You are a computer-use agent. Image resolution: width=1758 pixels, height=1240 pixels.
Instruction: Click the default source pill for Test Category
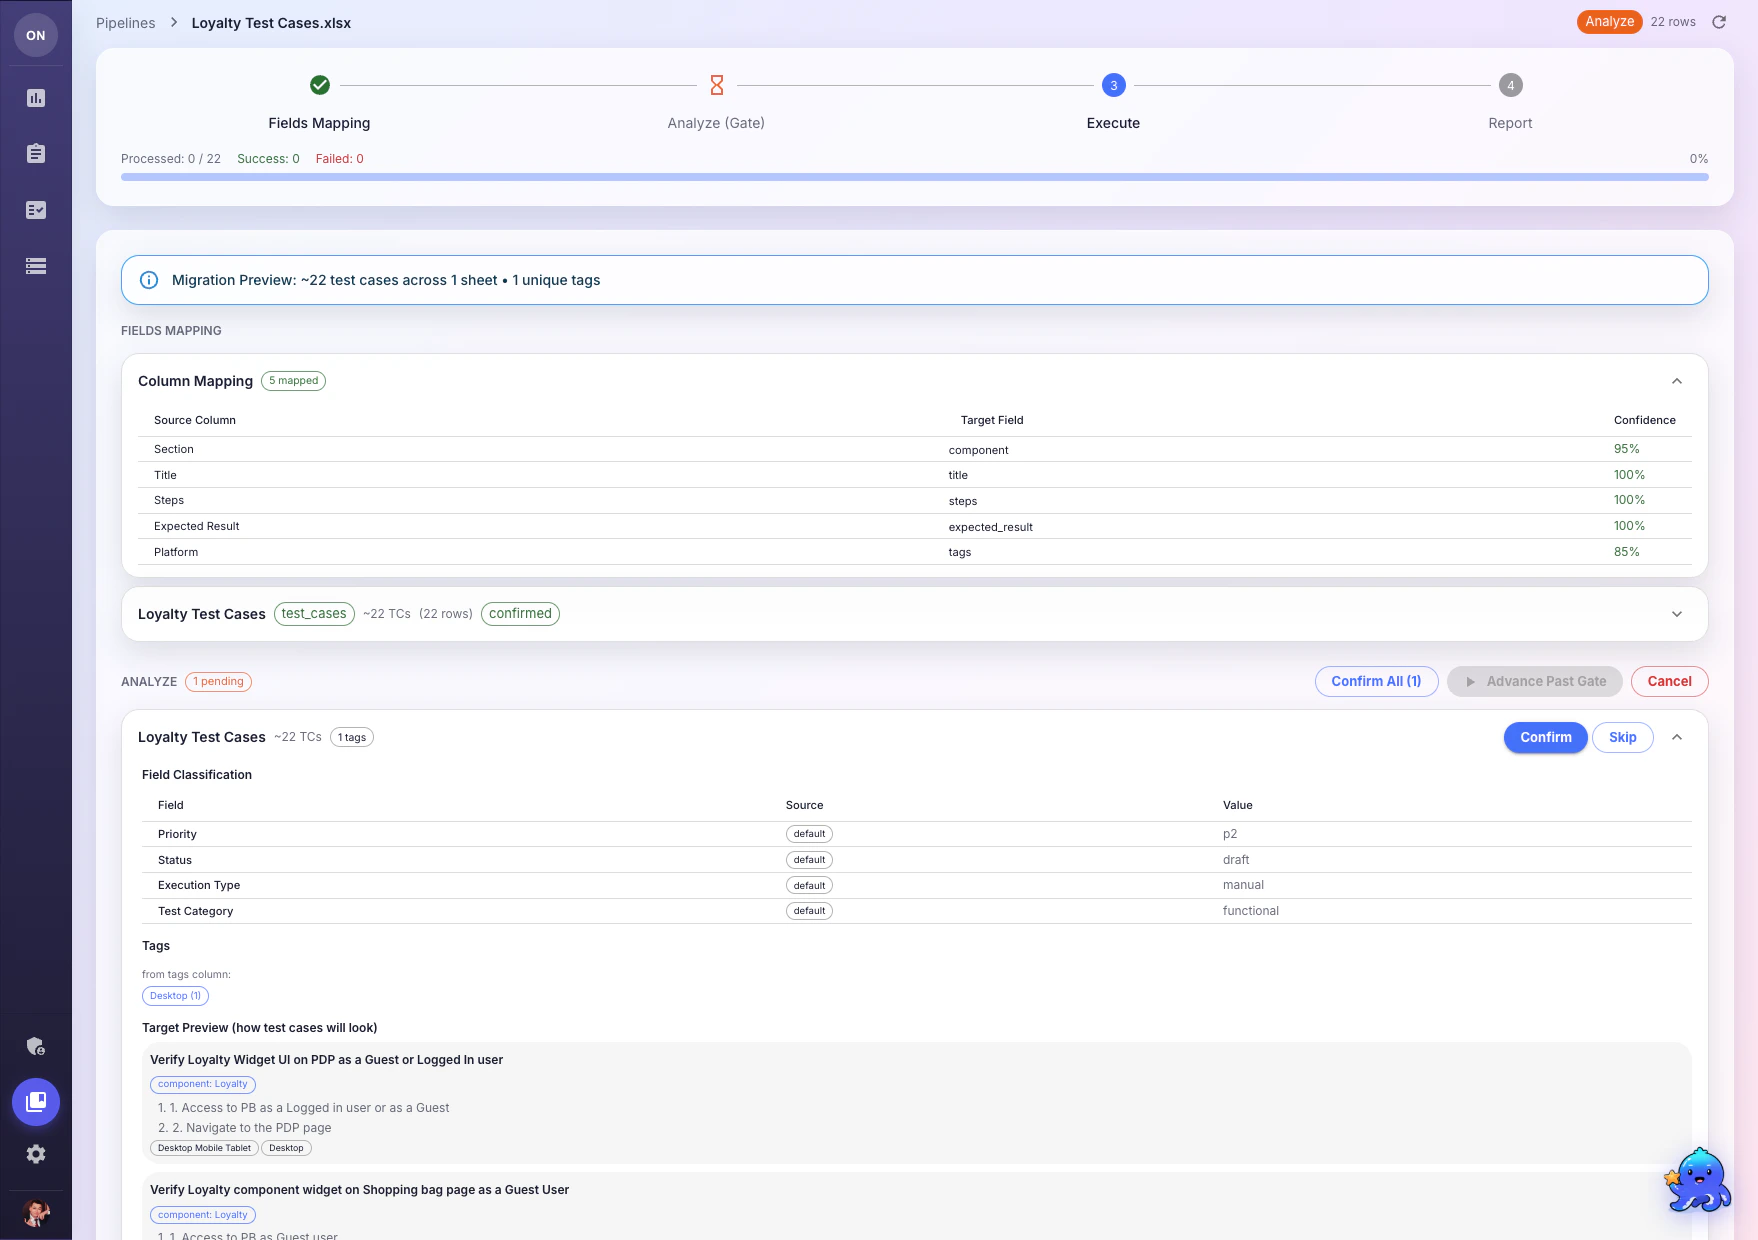(809, 910)
